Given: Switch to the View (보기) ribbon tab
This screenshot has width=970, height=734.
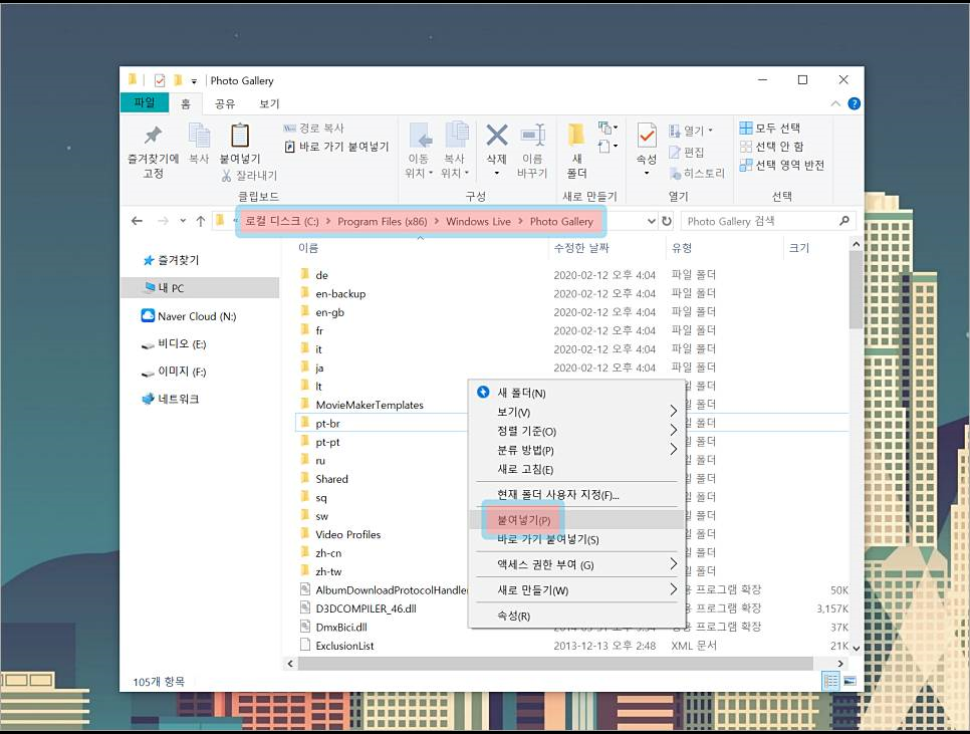Looking at the screenshot, I should 269,104.
